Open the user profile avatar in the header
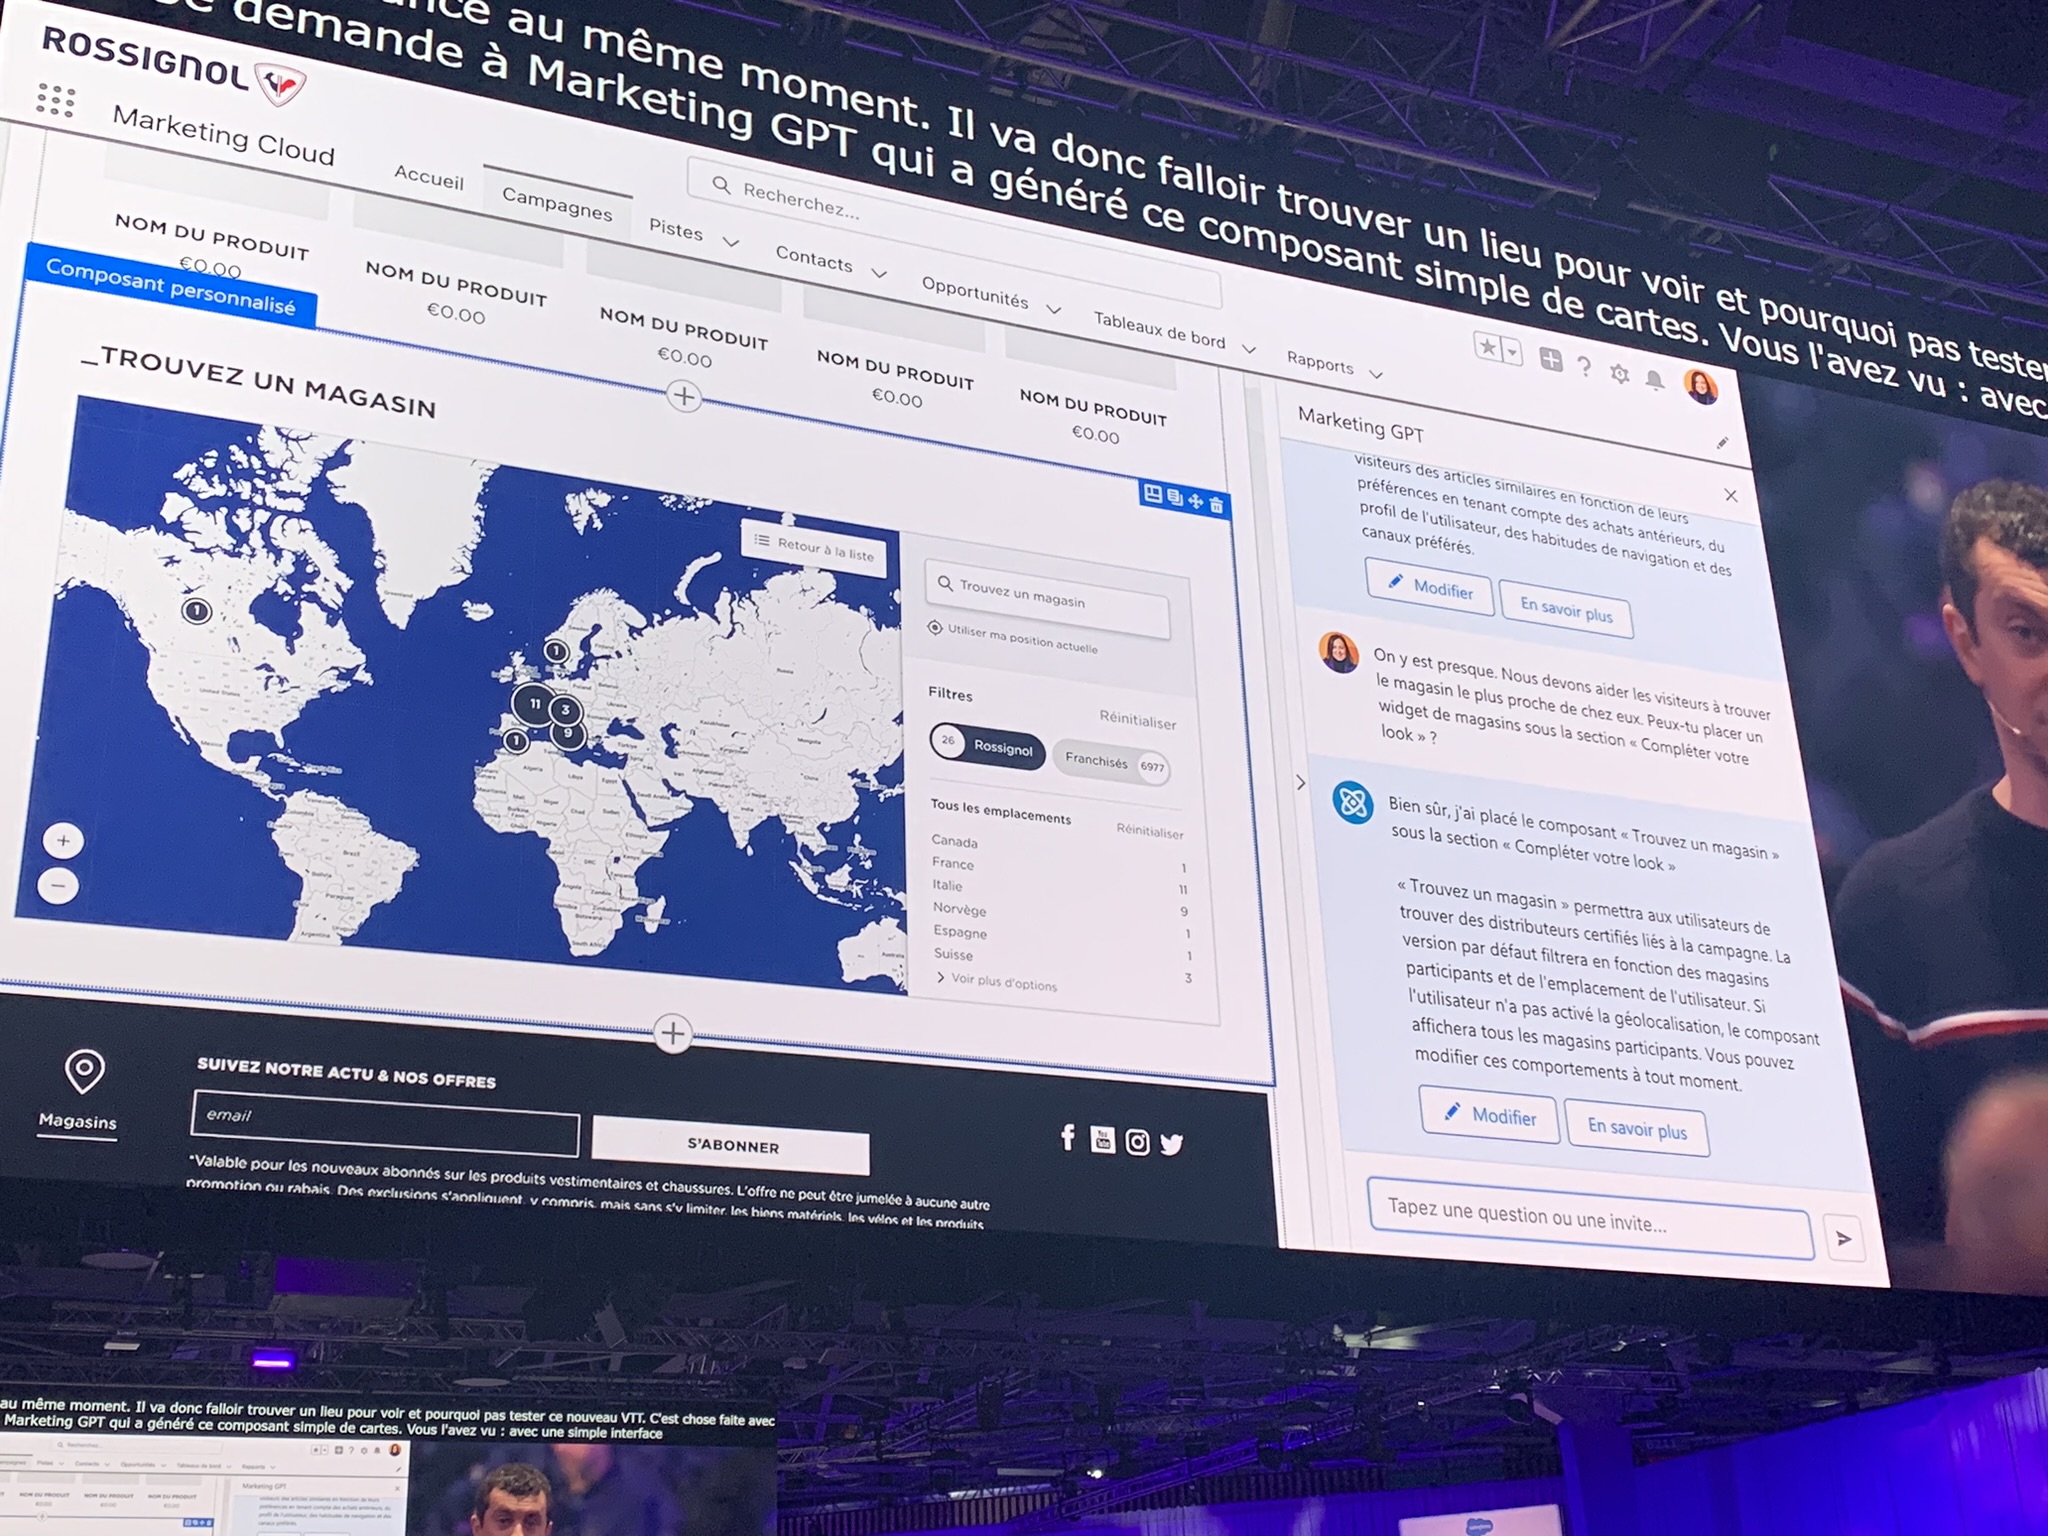 1701,386
